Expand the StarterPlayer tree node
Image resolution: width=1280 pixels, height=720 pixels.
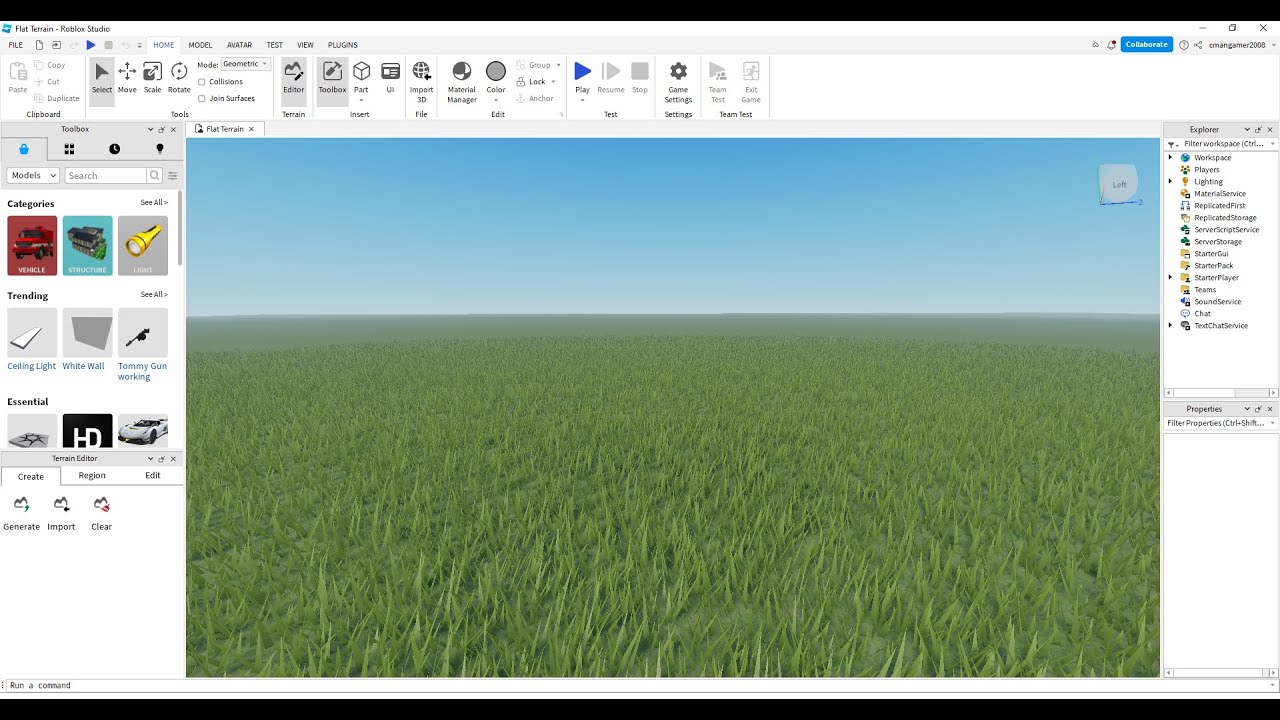point(1170,278)
